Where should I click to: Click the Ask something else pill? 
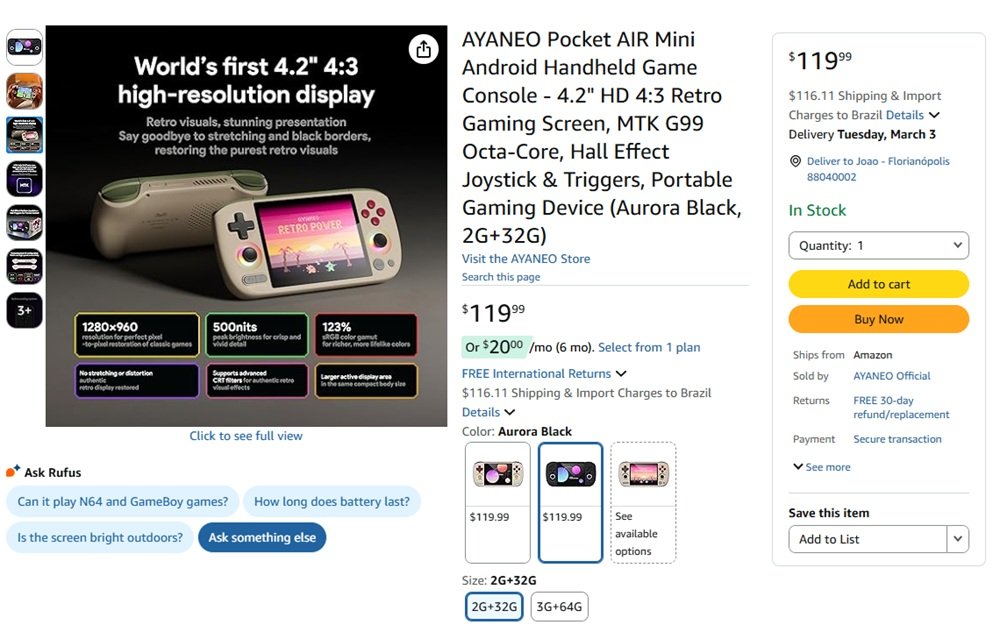[262, 537]
